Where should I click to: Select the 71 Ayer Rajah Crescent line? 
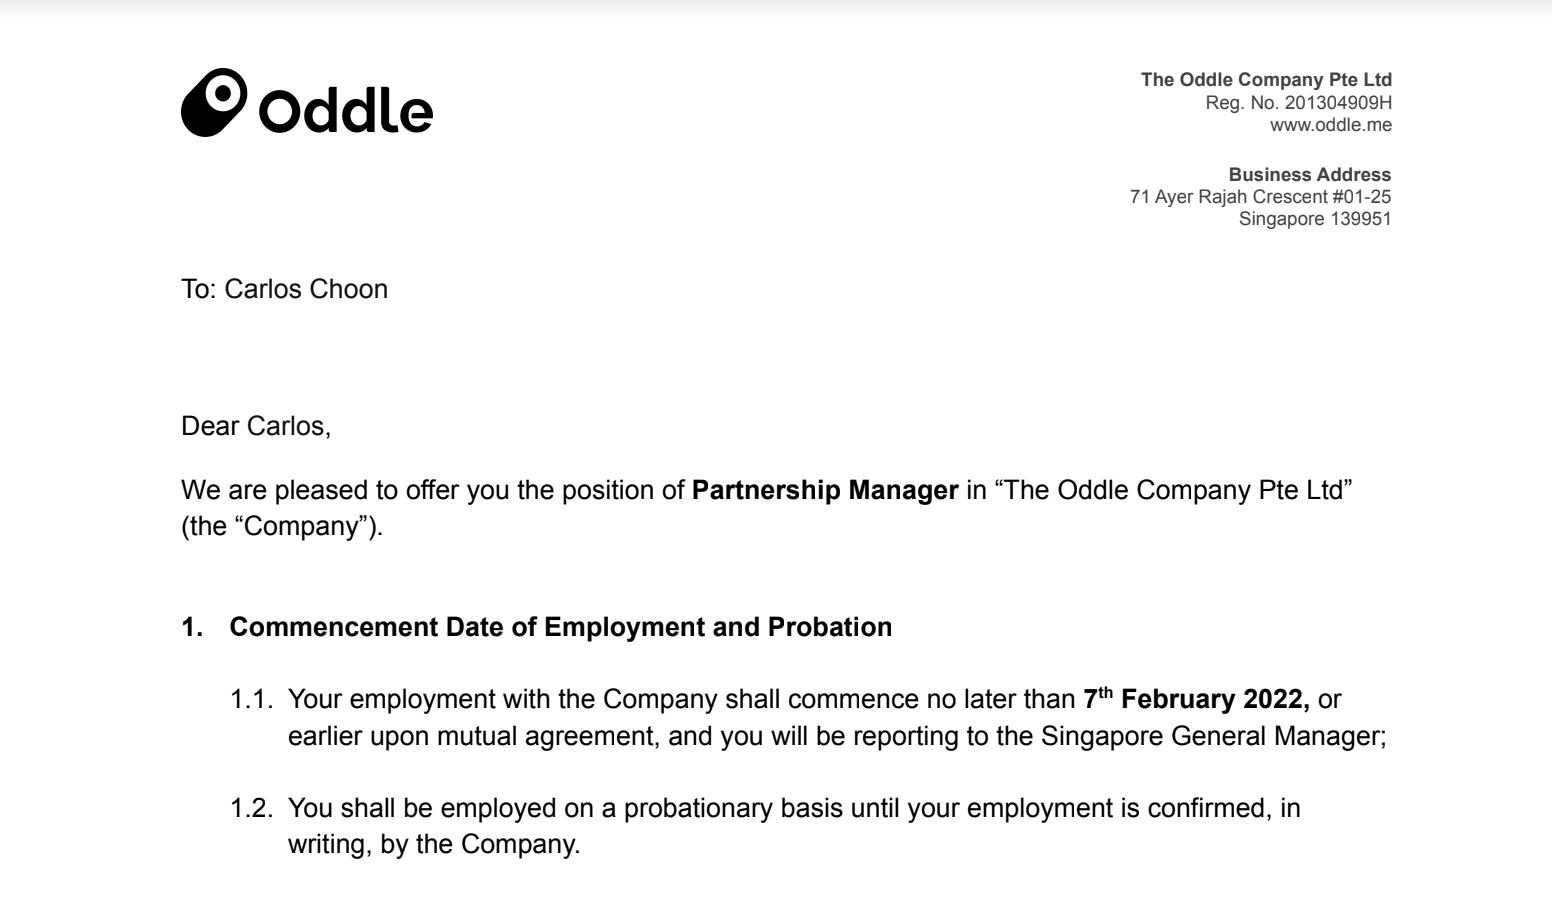(1260, 197)
